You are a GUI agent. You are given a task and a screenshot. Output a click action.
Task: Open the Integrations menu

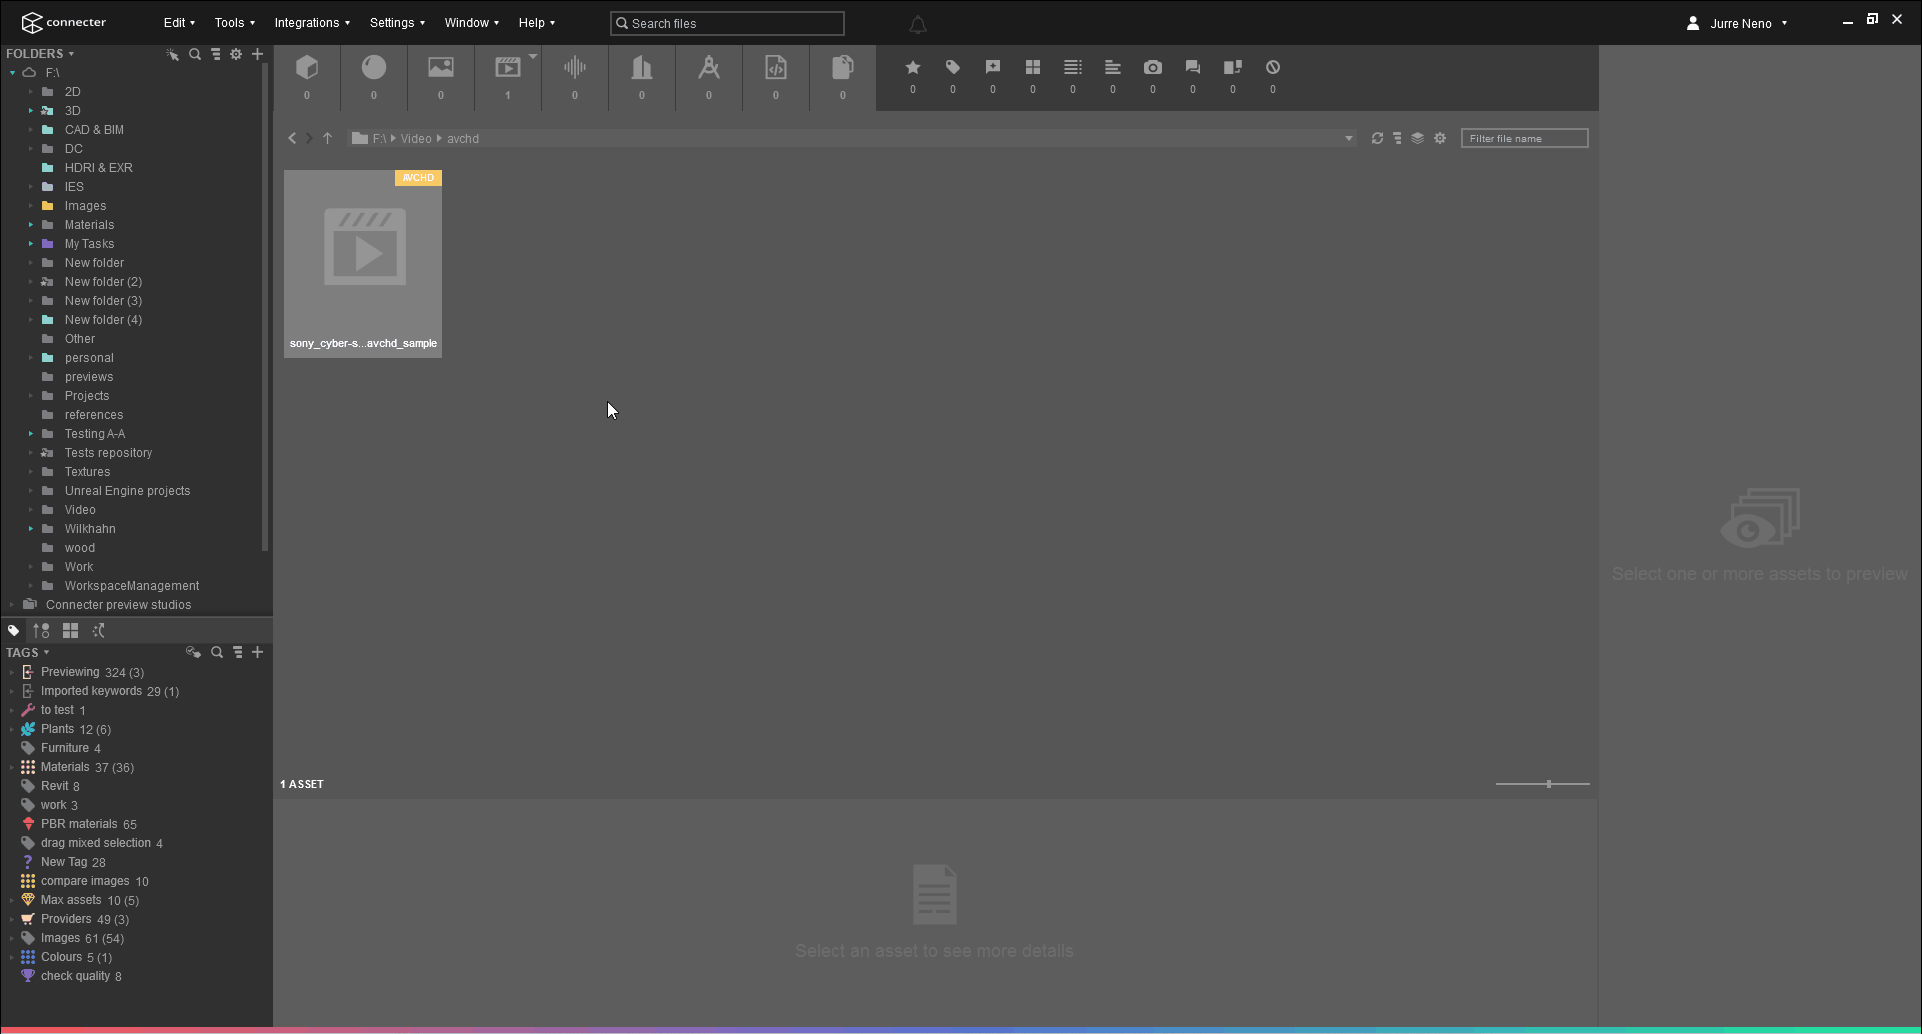pos(309,22)
